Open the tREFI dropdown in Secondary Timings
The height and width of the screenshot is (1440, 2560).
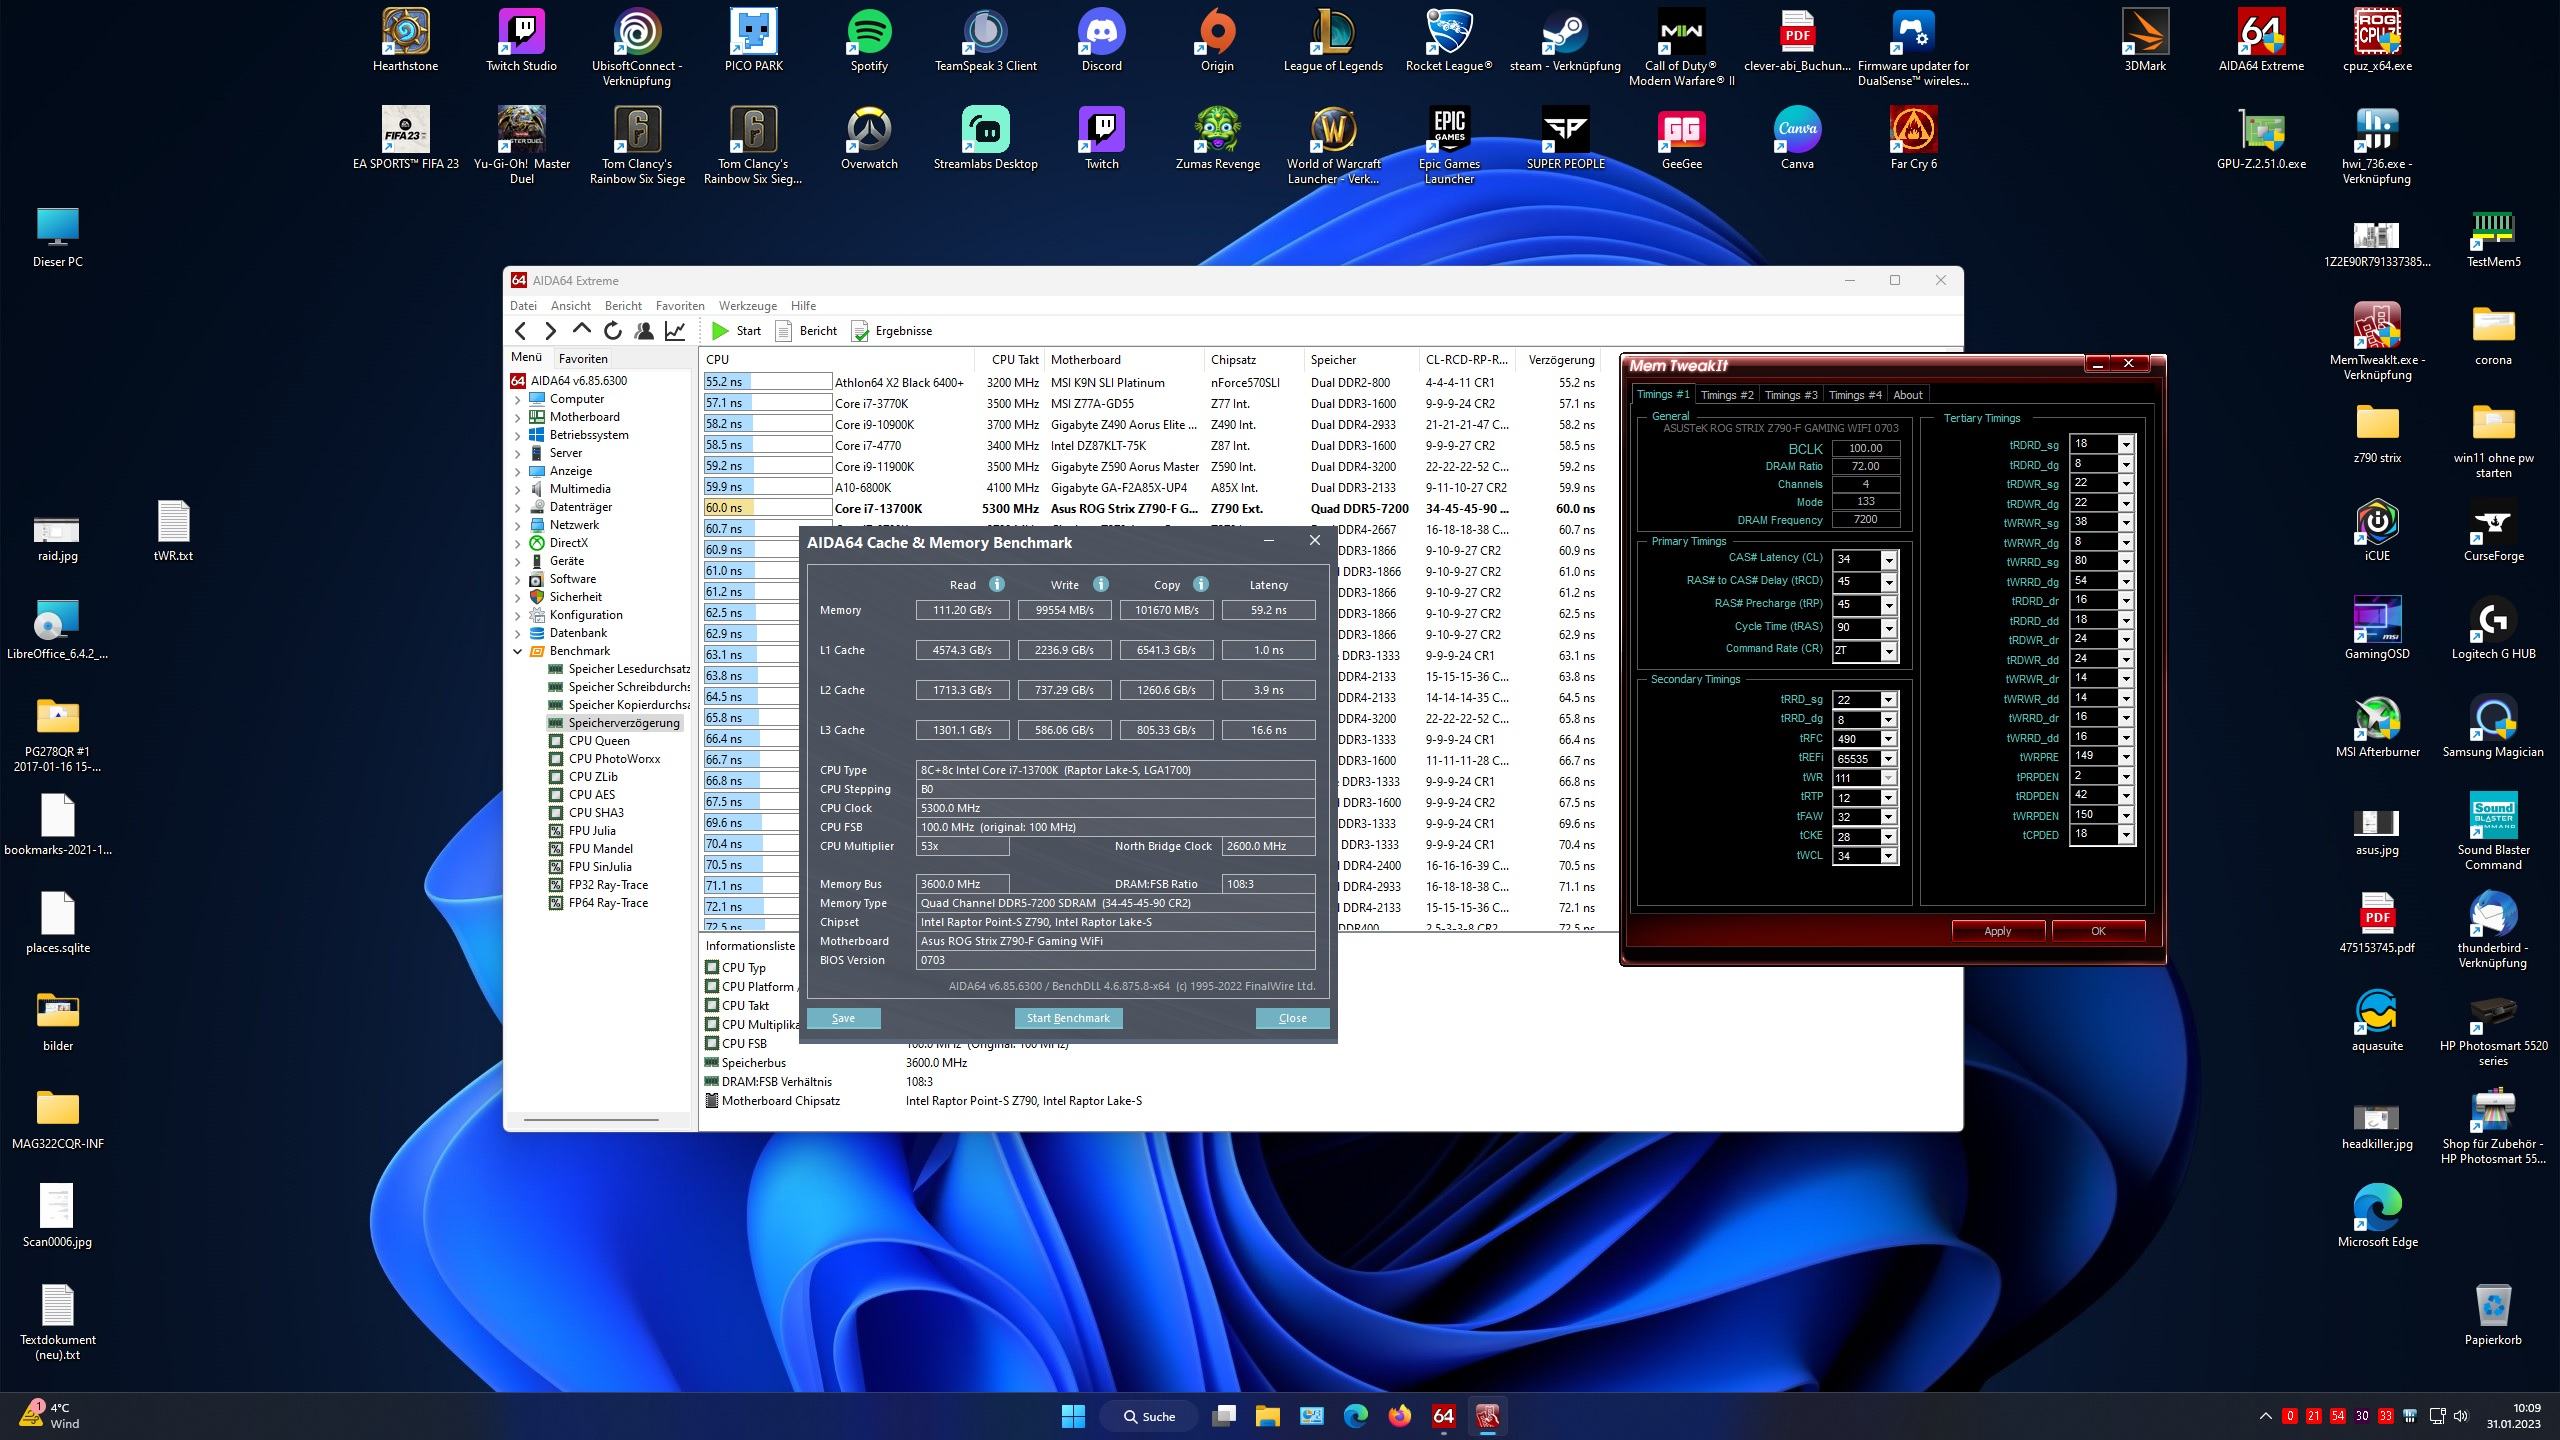pyautogui.click(x=1888, y=758)
